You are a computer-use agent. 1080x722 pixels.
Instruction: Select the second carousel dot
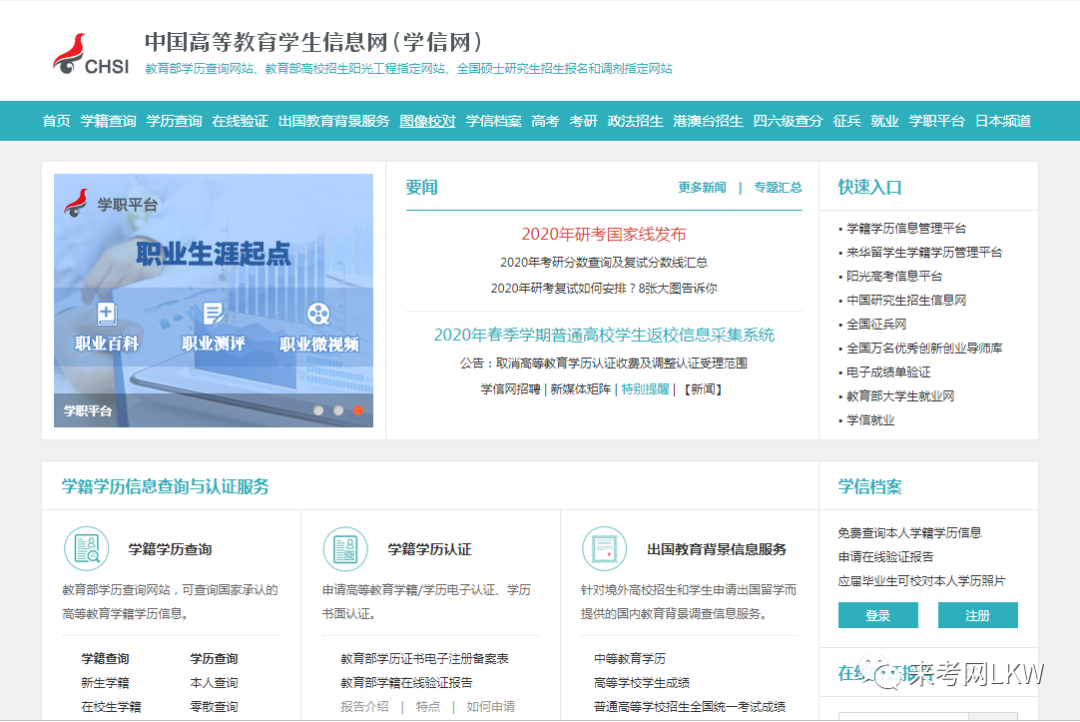point(338,411)
